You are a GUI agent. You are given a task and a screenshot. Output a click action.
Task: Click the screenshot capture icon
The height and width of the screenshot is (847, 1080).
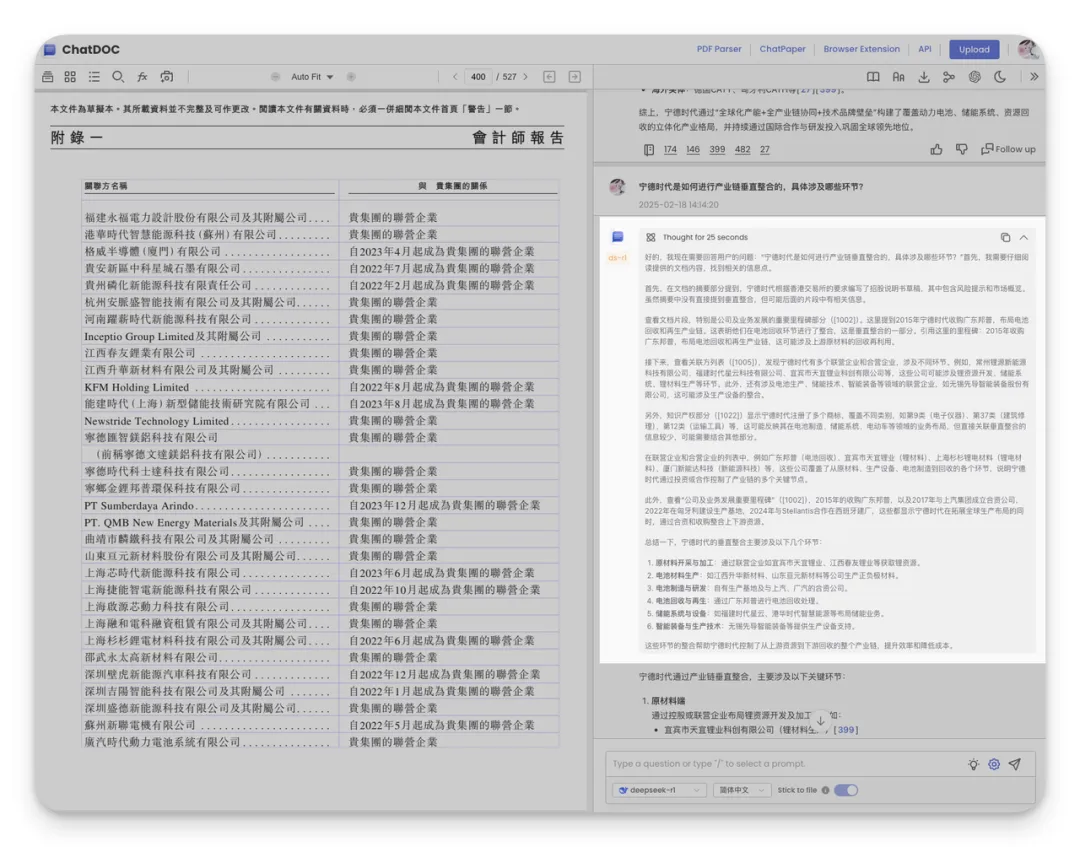pyautogui.click(x=167, y=76)
